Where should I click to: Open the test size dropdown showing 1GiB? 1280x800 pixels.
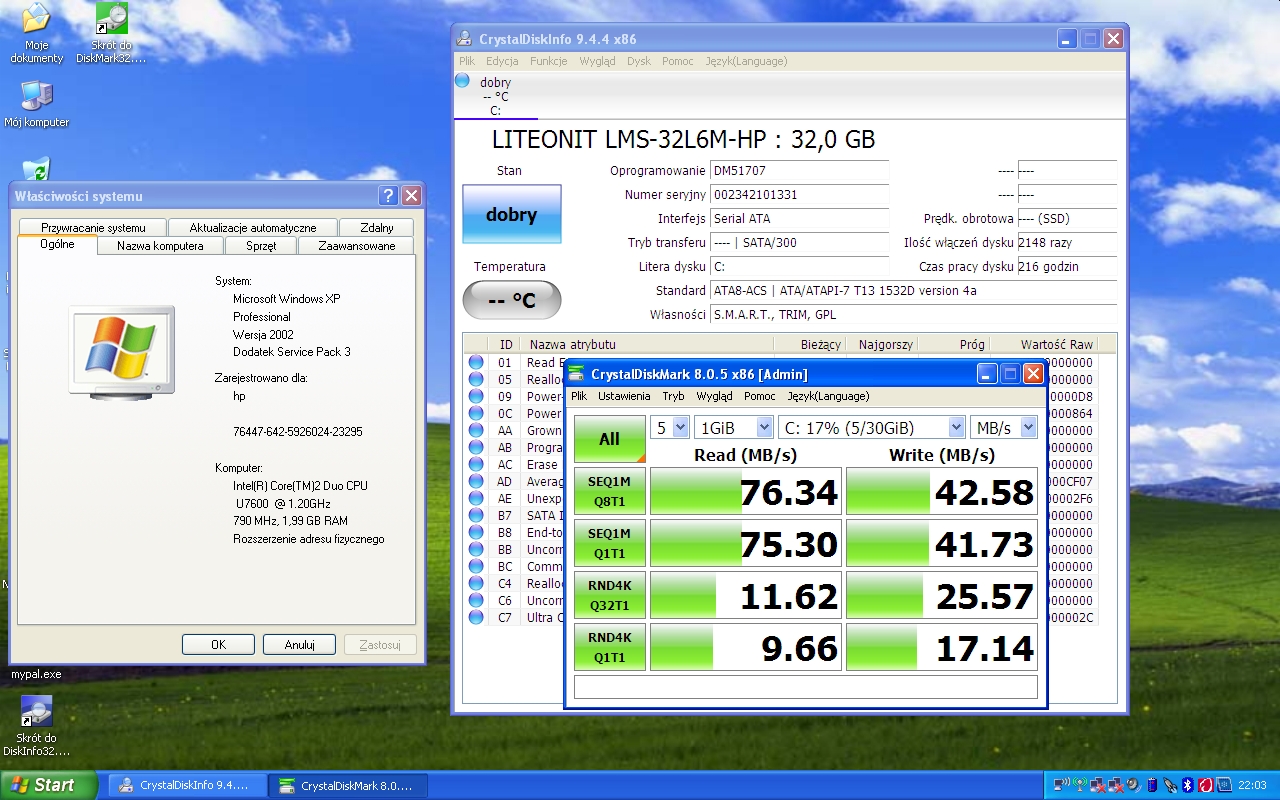coord(735,428)
